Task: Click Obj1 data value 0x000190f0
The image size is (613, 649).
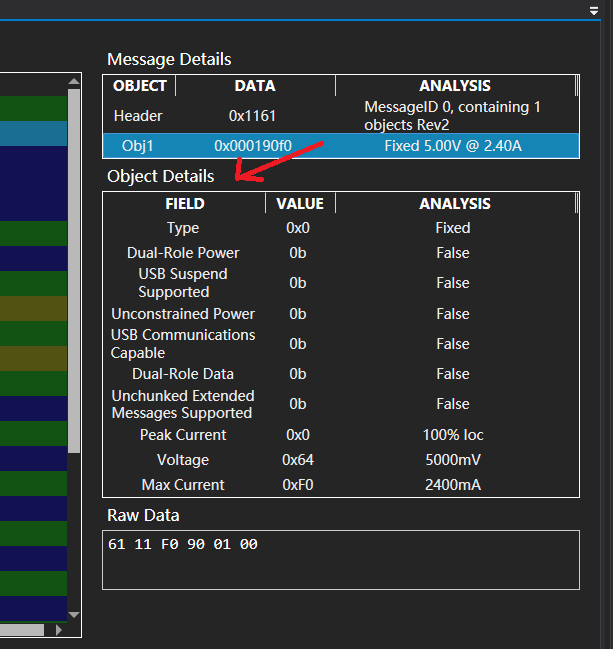Action: [253, 146]
